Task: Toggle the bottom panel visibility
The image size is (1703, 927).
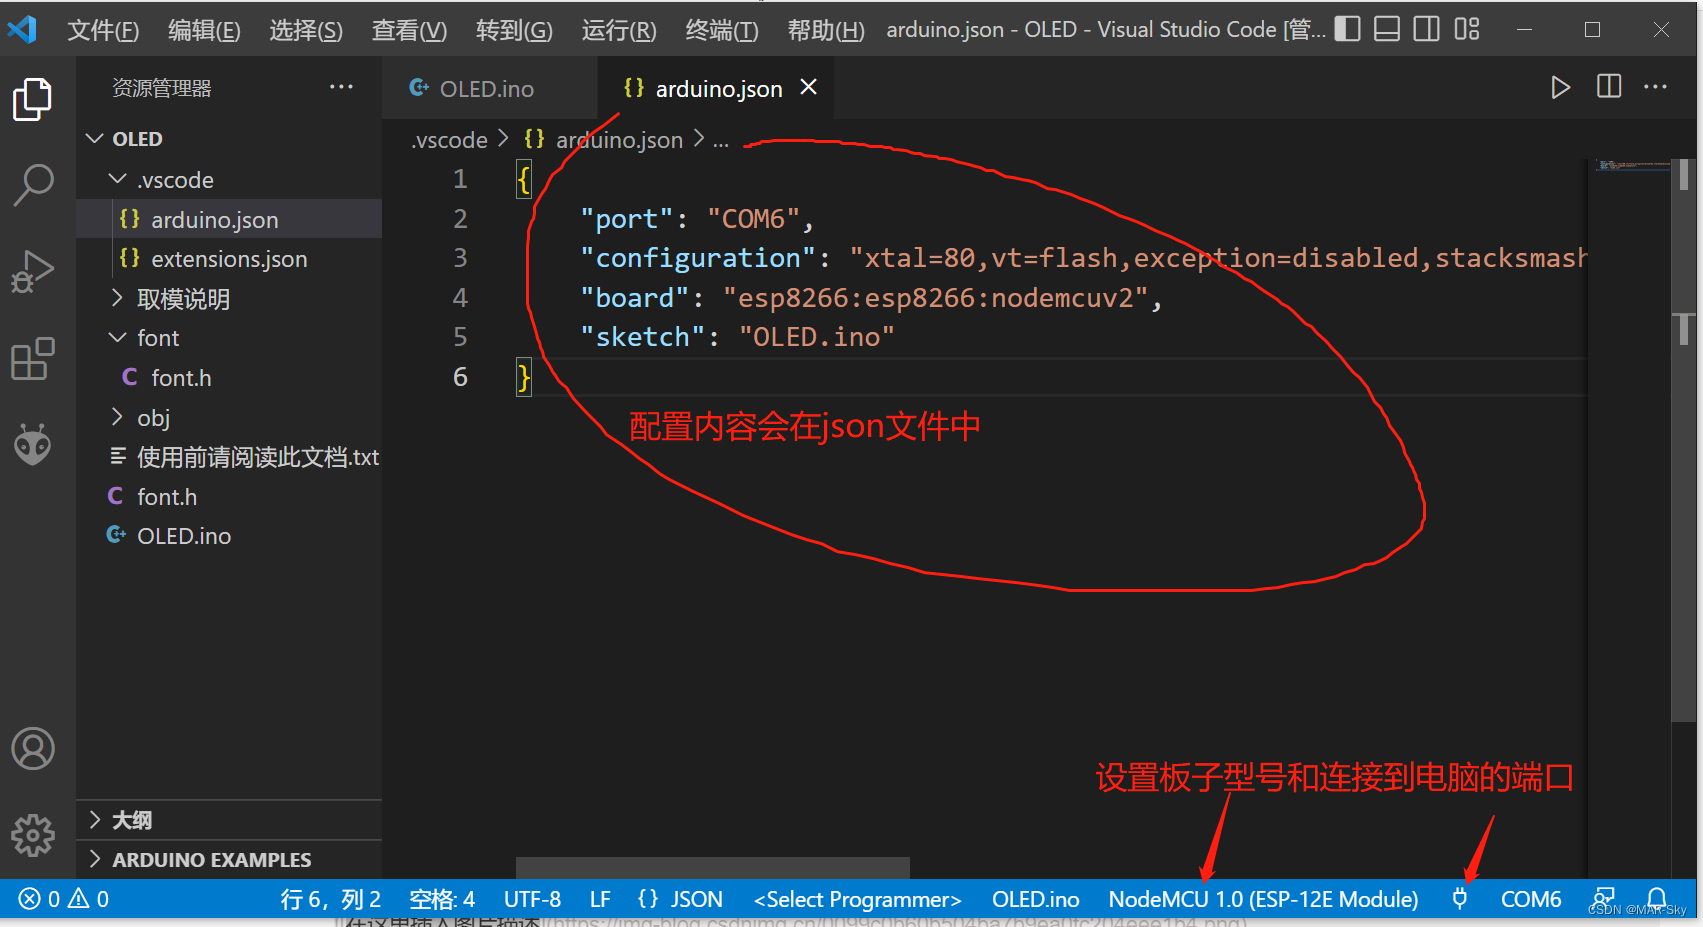Action: (x=1386, y=29)
